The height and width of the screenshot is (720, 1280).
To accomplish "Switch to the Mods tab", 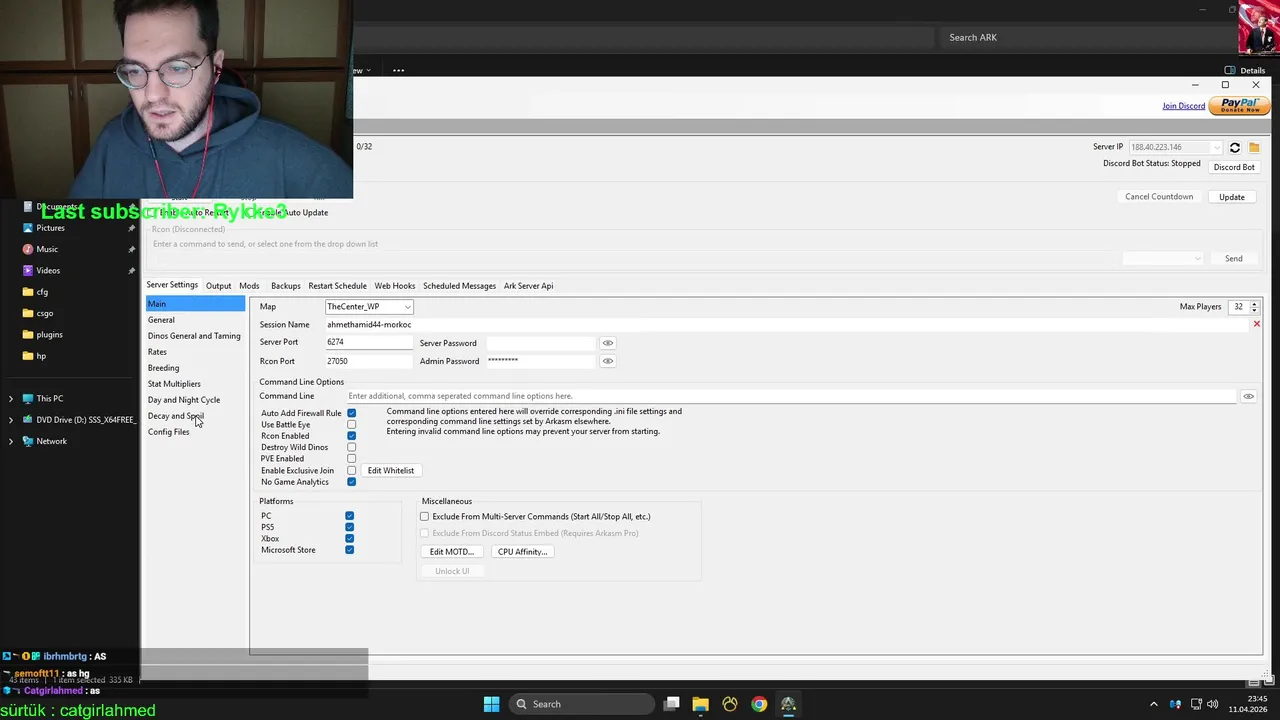I will point(249,286).
